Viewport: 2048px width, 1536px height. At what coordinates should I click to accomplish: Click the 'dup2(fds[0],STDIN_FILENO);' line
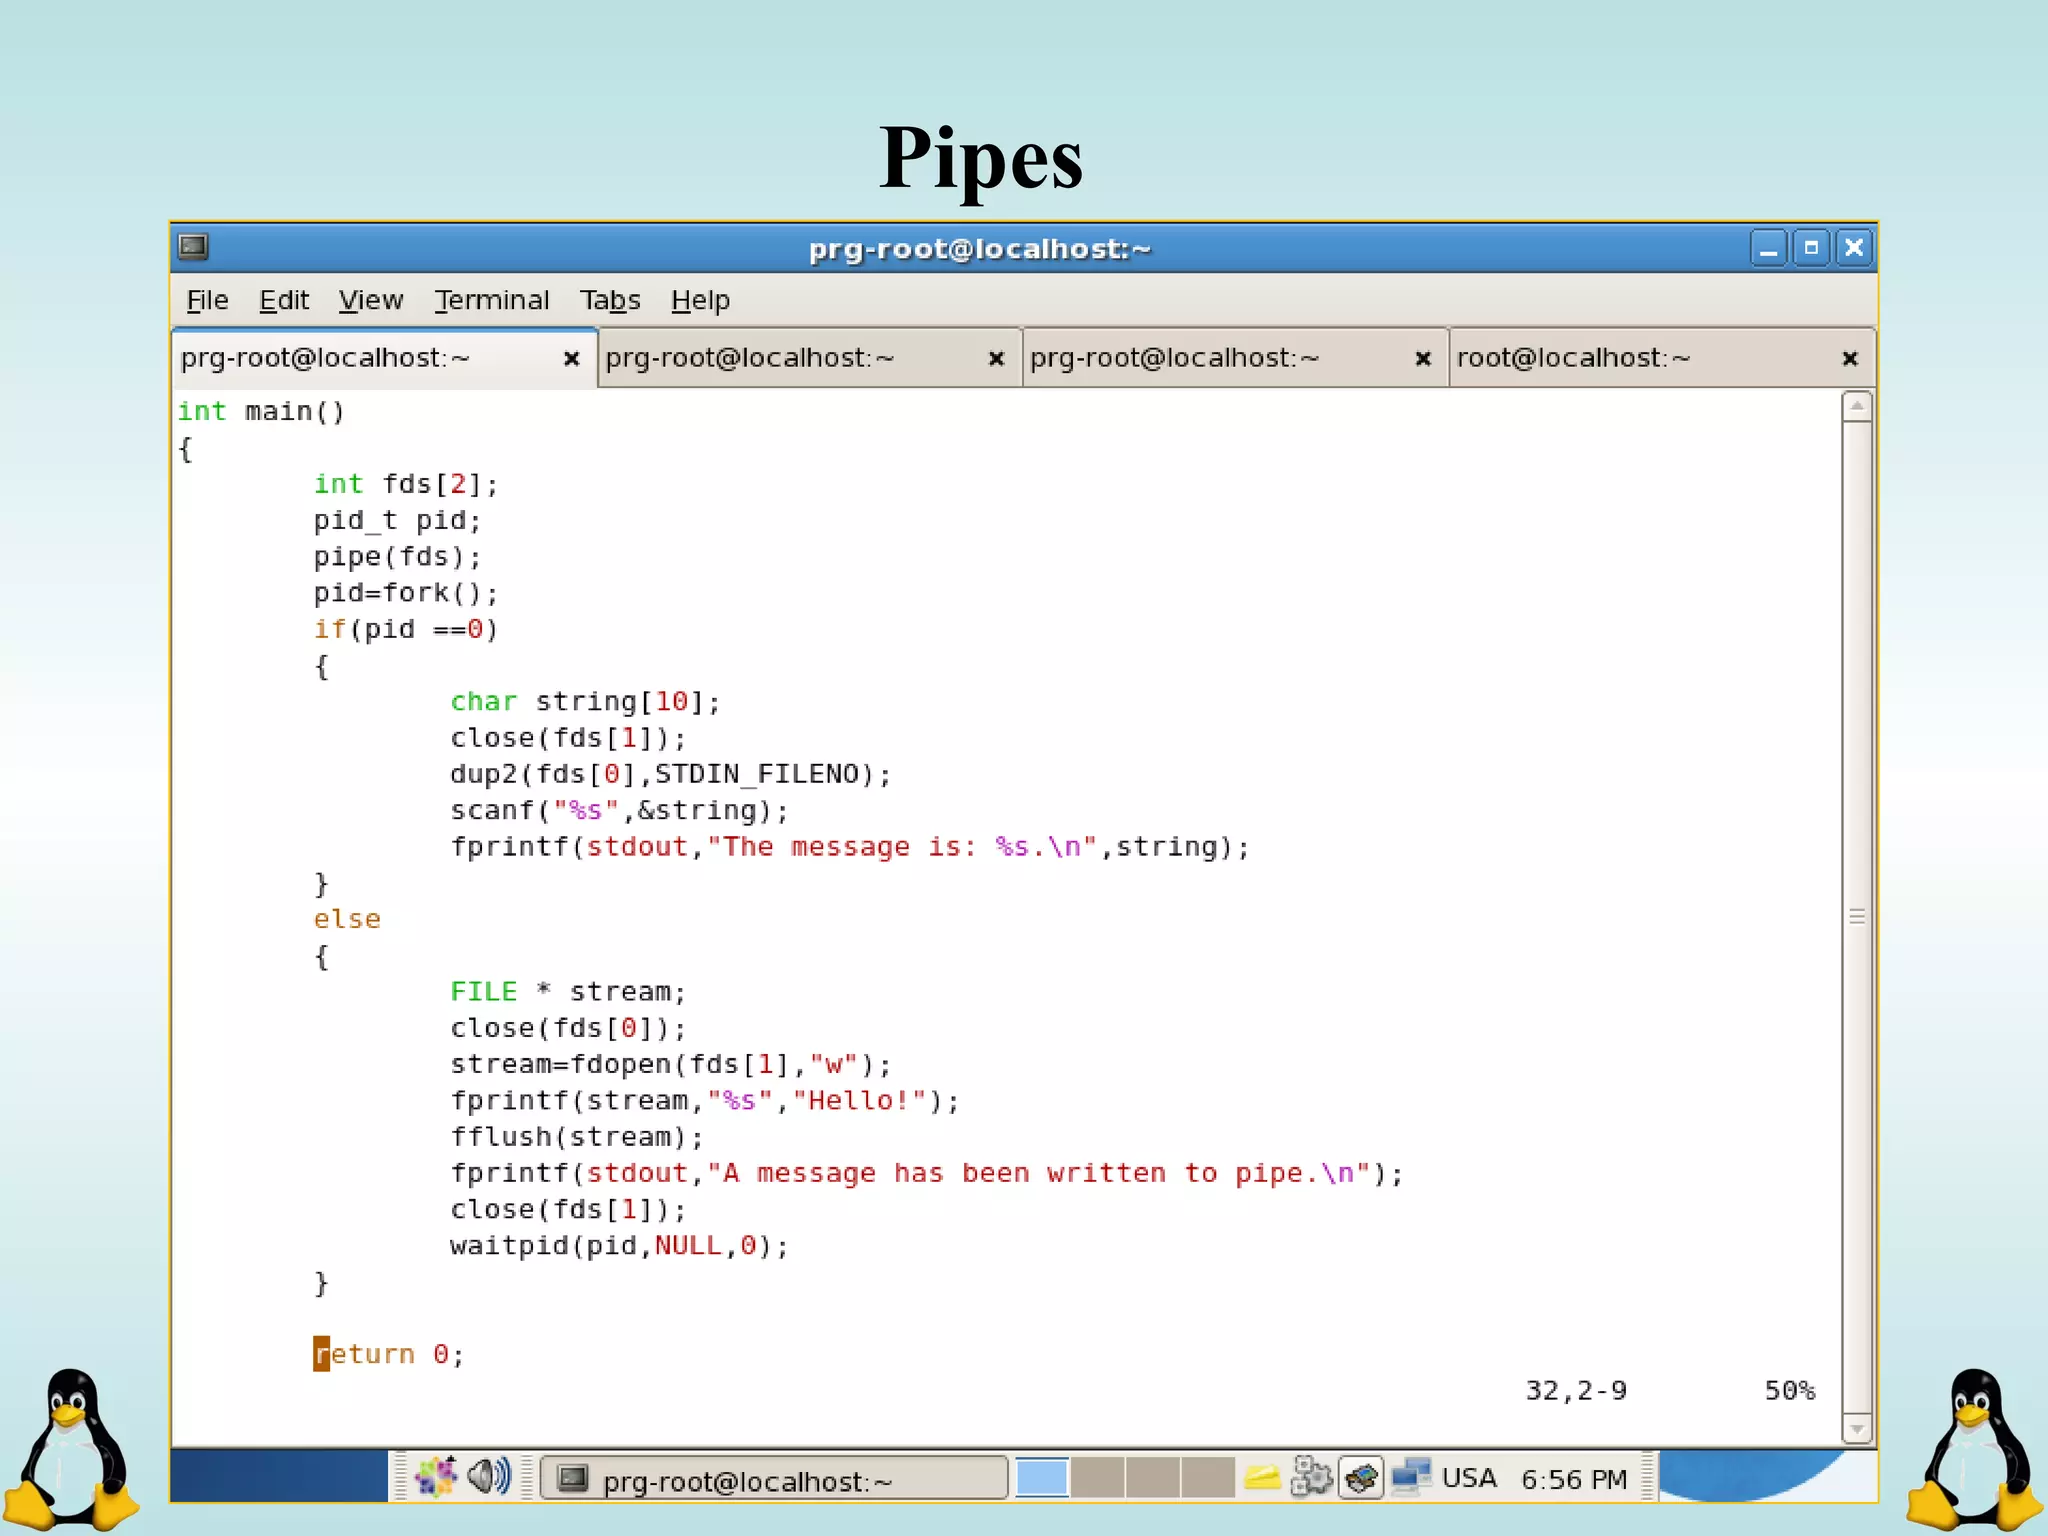670,774
